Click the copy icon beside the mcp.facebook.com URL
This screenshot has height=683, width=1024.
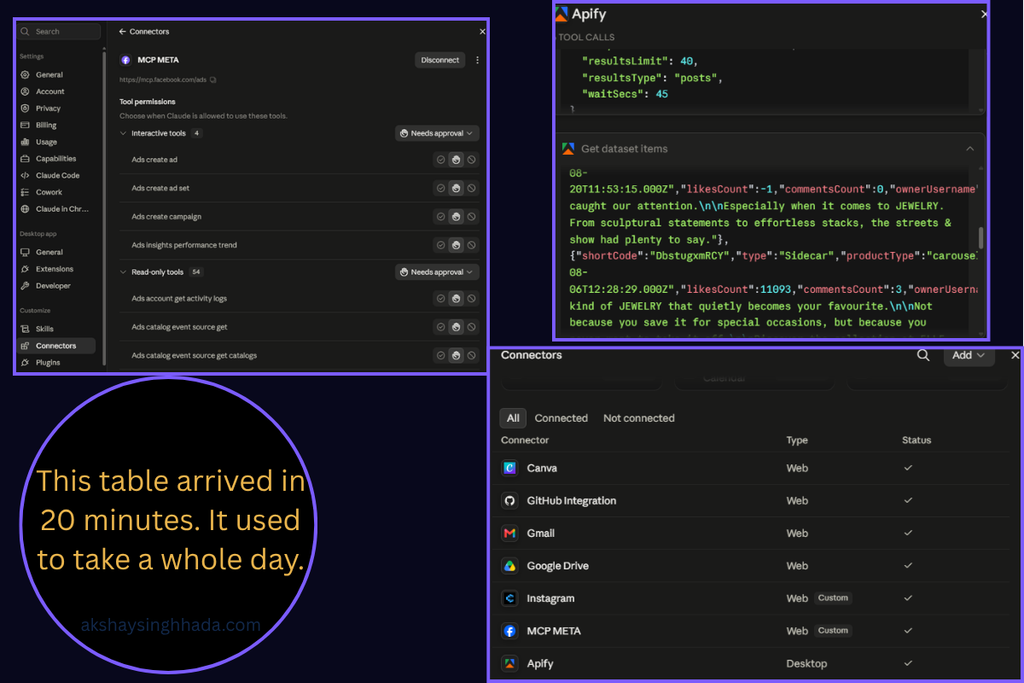click(x=213, y=80)
